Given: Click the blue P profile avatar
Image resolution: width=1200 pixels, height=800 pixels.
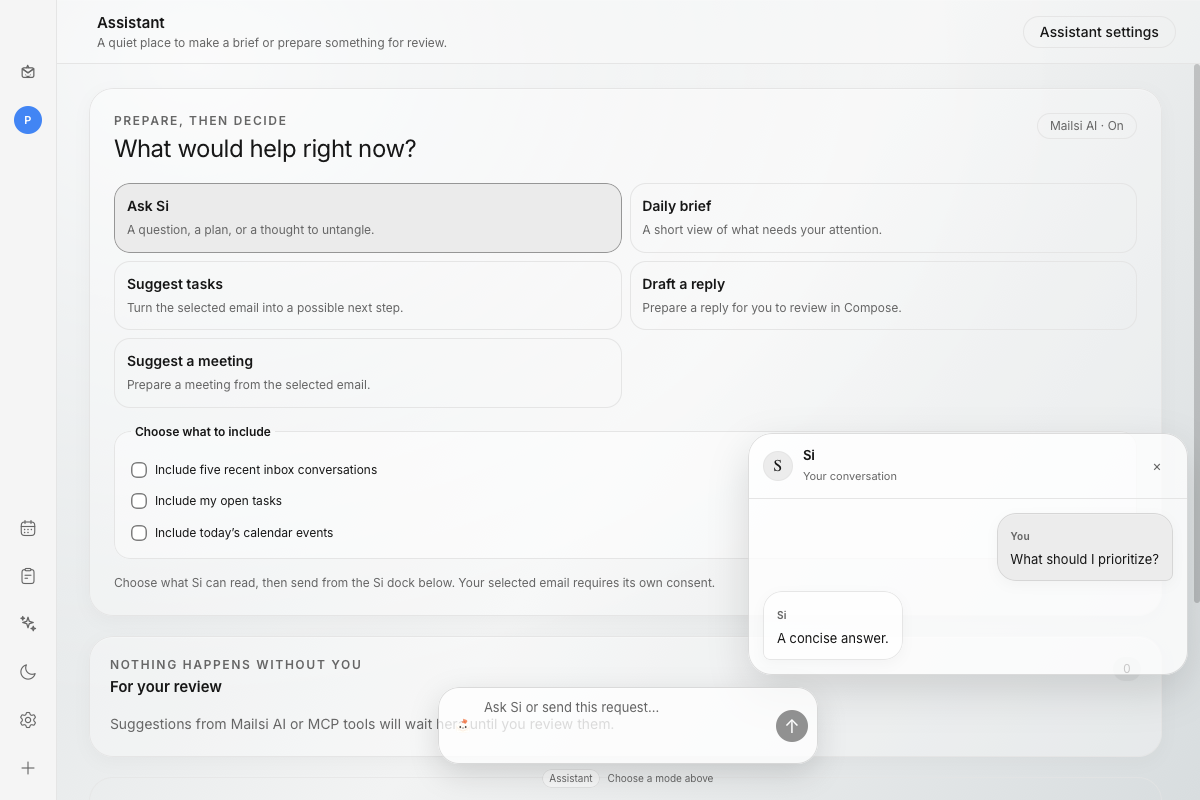Looking at the screenshot, I should click(28, 120).
